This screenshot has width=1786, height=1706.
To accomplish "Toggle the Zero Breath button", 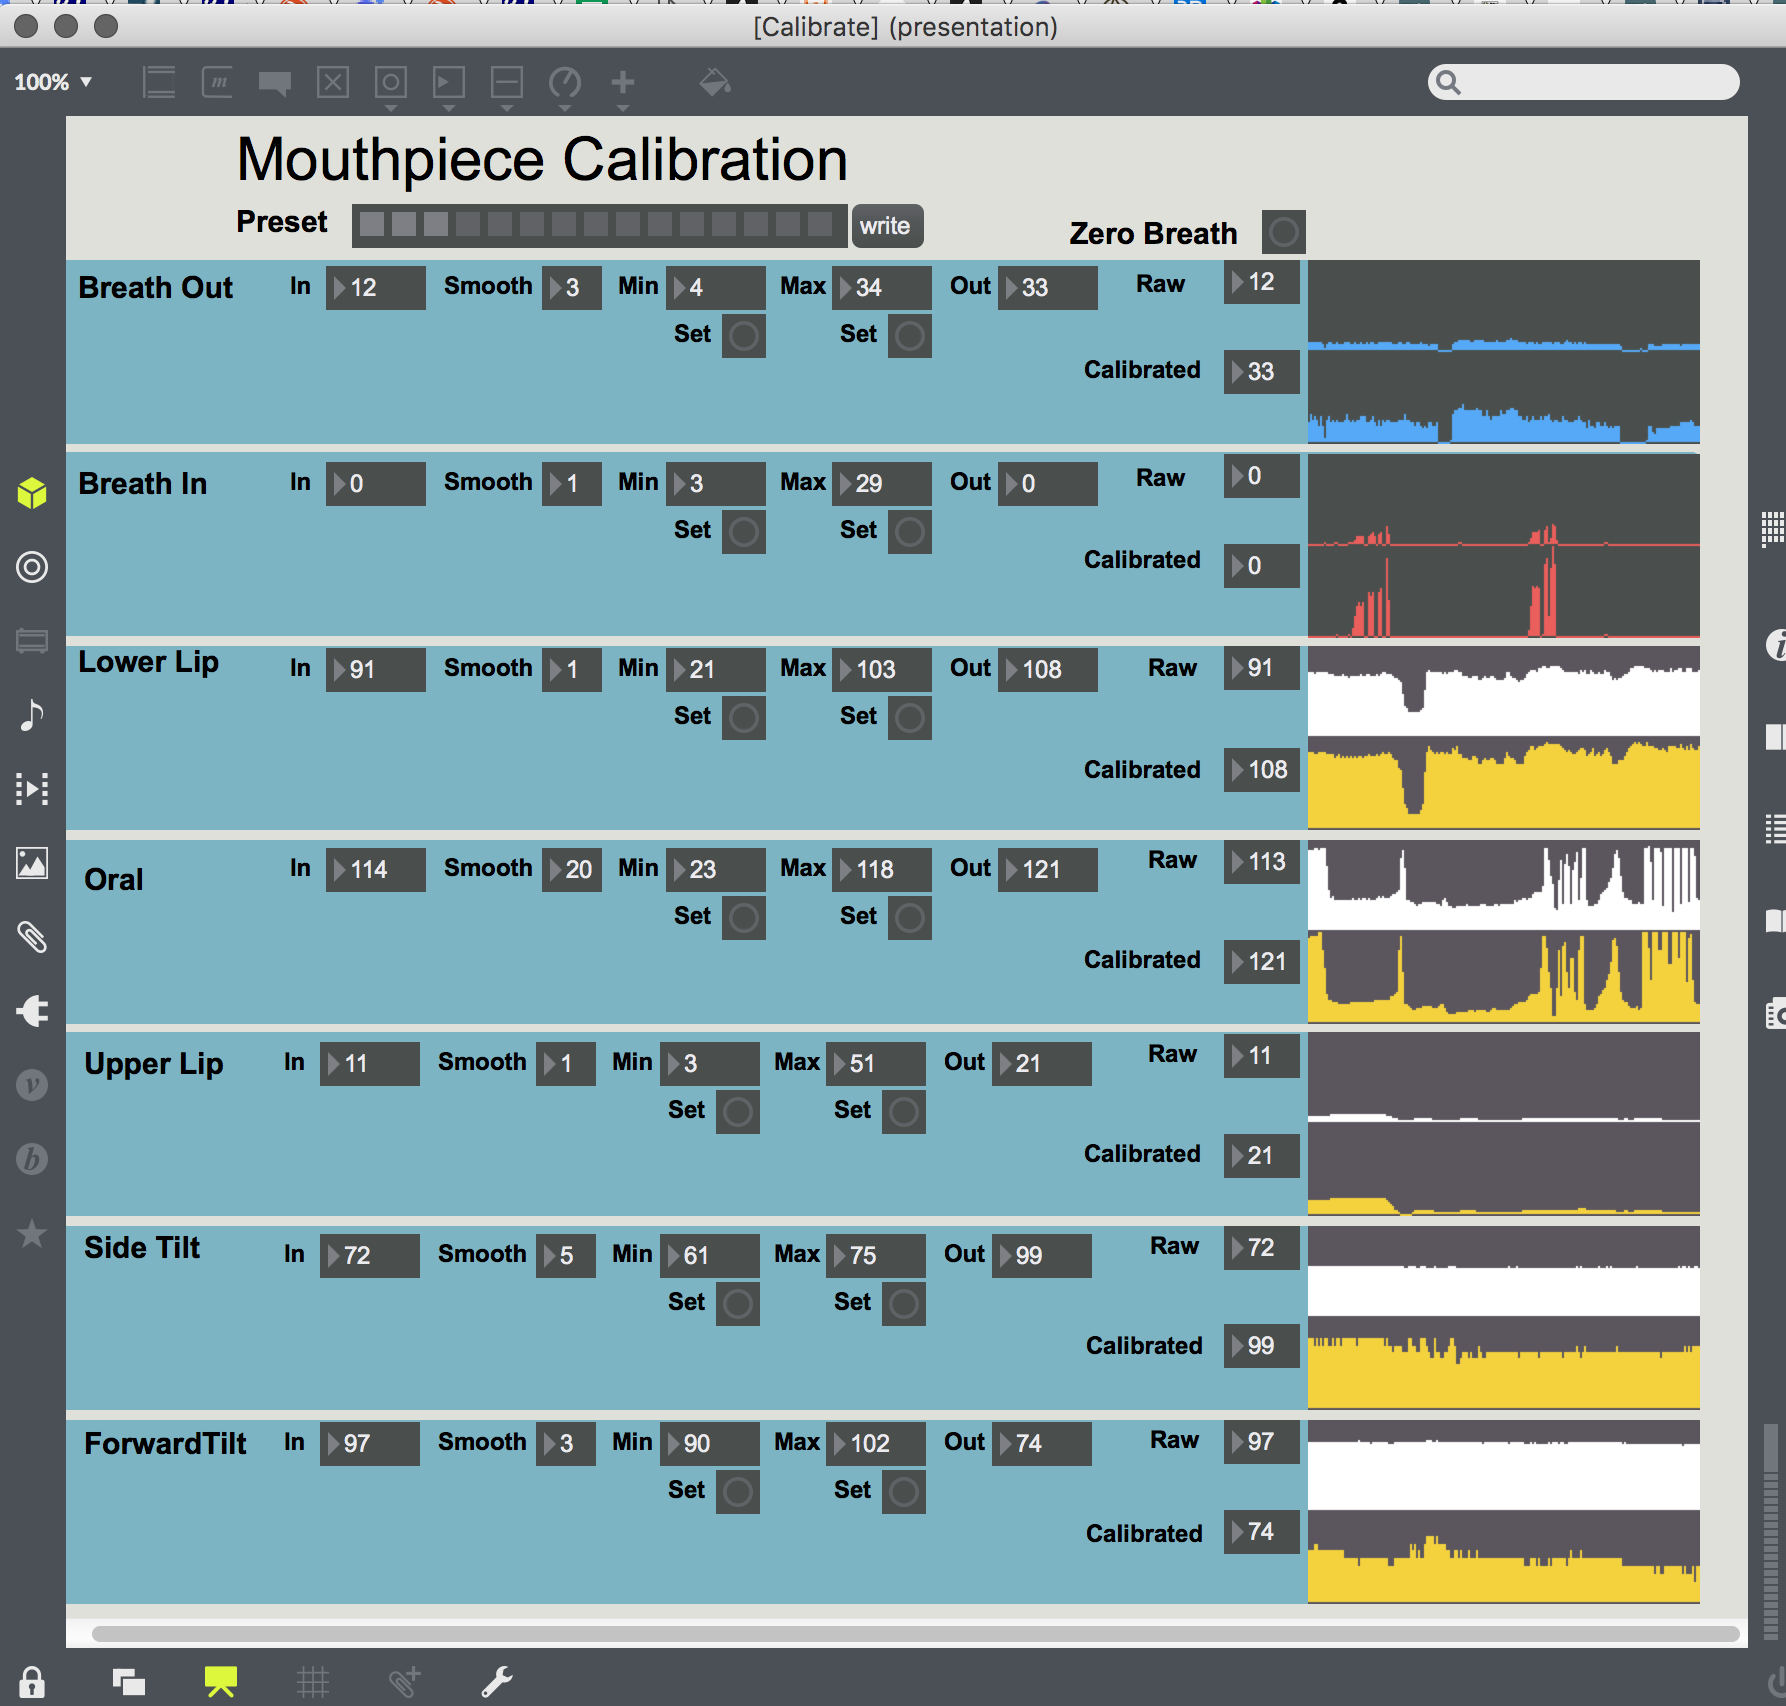I will coord(1283,232).
